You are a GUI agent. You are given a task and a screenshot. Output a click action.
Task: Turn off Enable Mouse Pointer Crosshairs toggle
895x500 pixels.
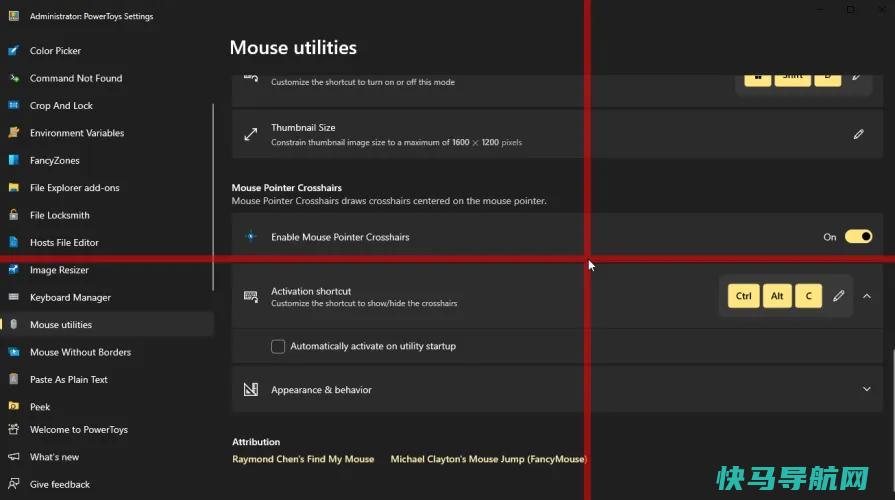pyautogui.click(x=858, y=236)
